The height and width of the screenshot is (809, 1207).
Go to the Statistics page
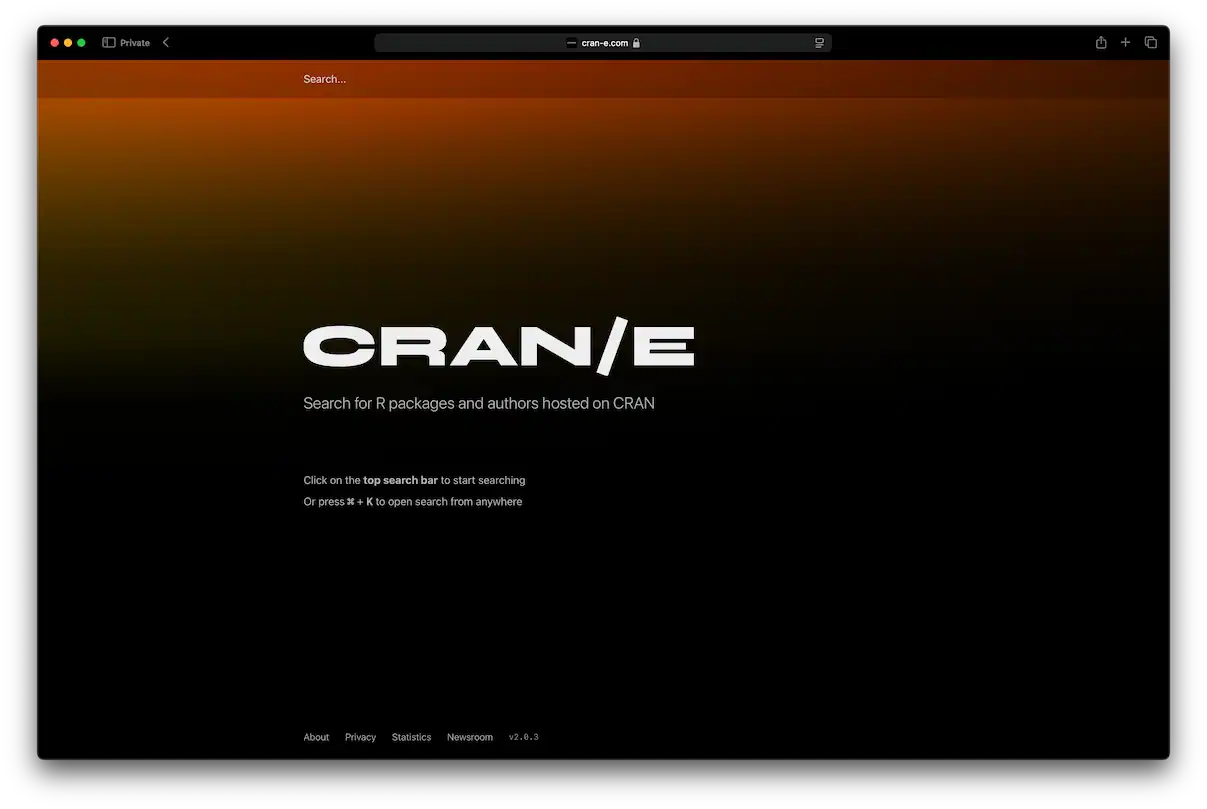[411, 737]
